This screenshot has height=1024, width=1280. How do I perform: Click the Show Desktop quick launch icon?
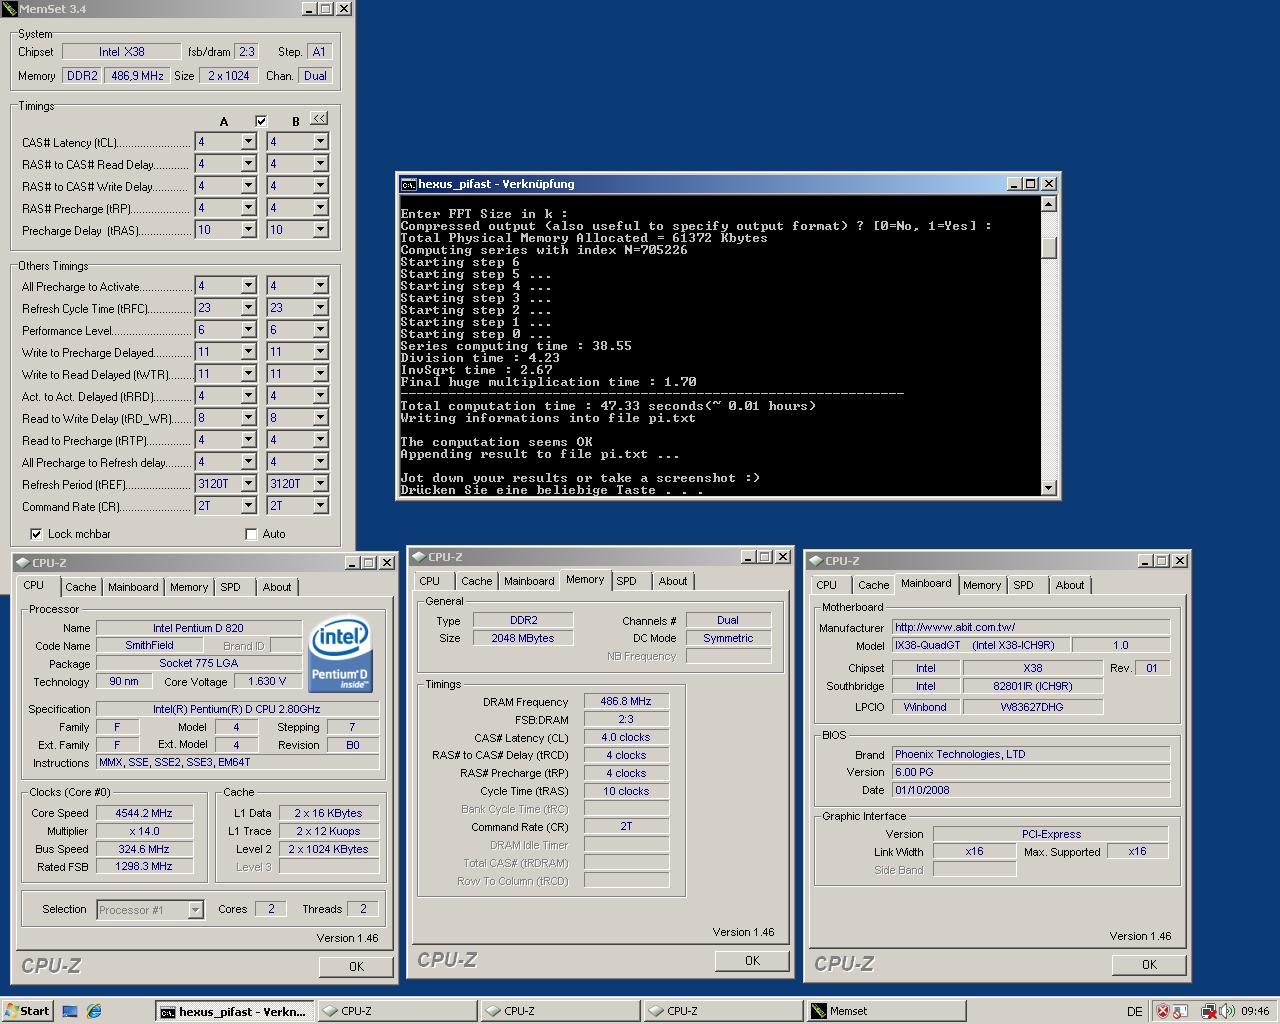click(x=69, y=1011)
